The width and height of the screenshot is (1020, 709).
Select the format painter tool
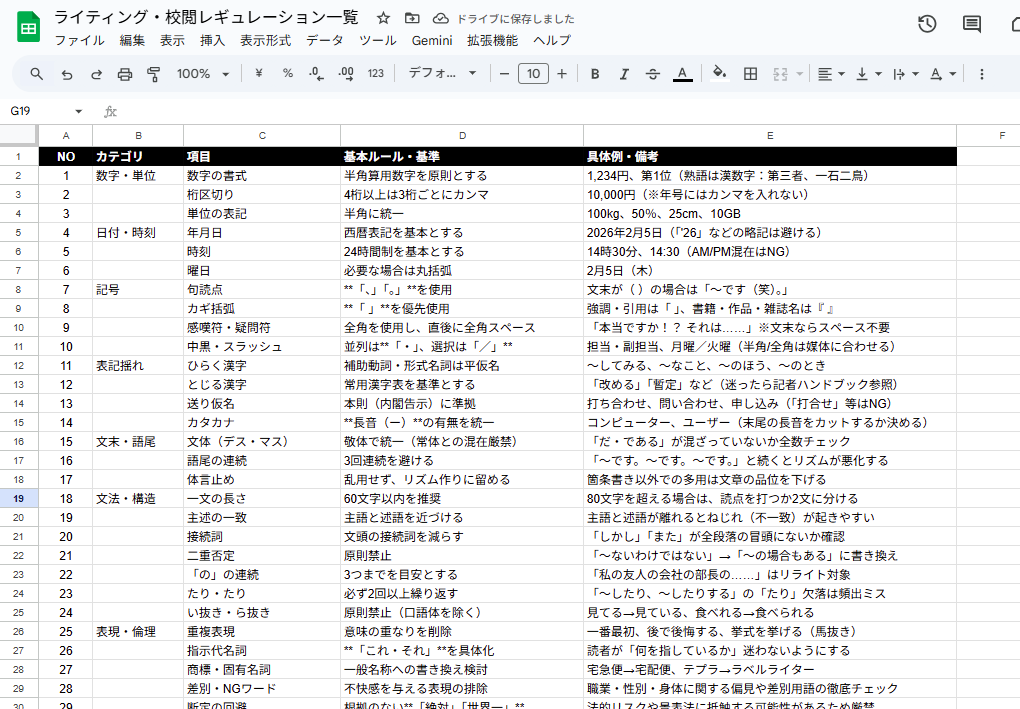pos(151,73)
